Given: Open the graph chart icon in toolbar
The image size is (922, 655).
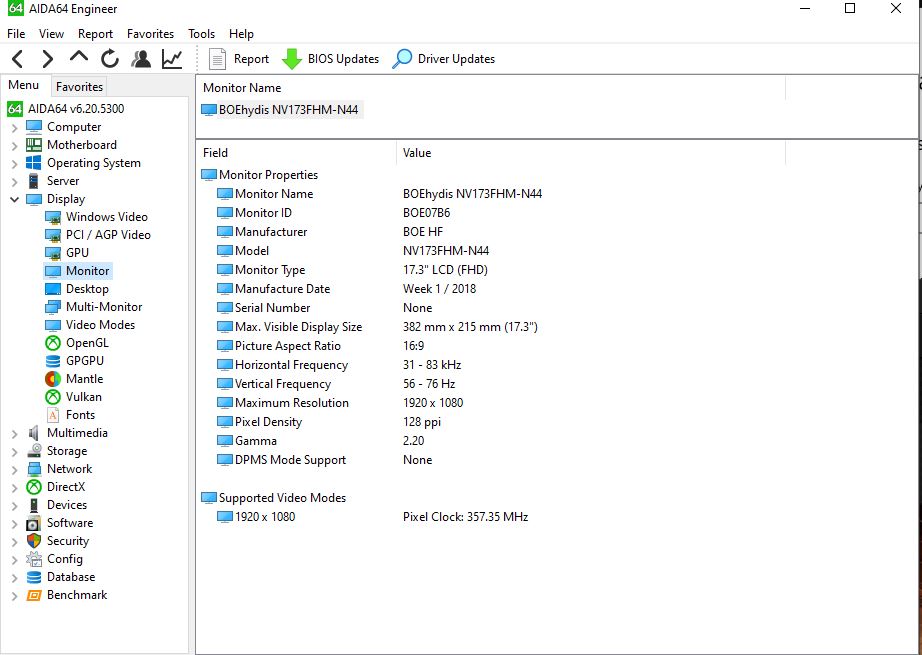Looking at the screenshot, I should tap(172, 59).
